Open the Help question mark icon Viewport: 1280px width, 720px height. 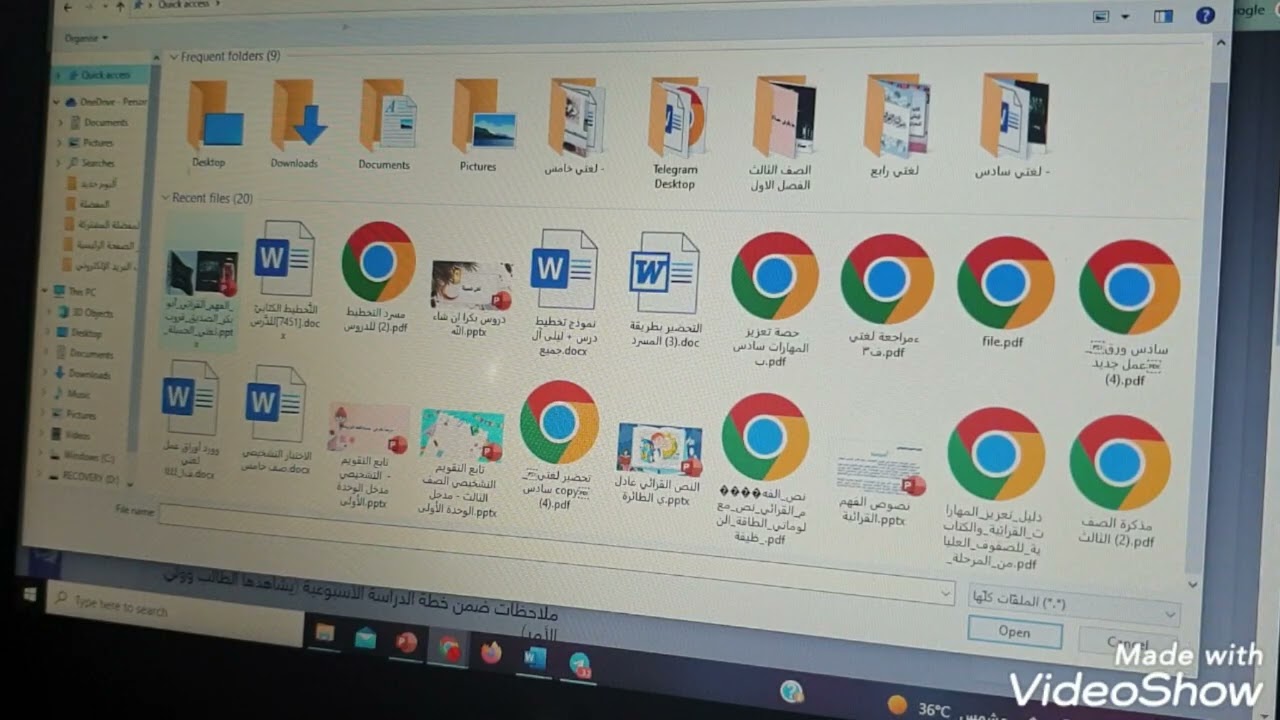[1205, 15]
